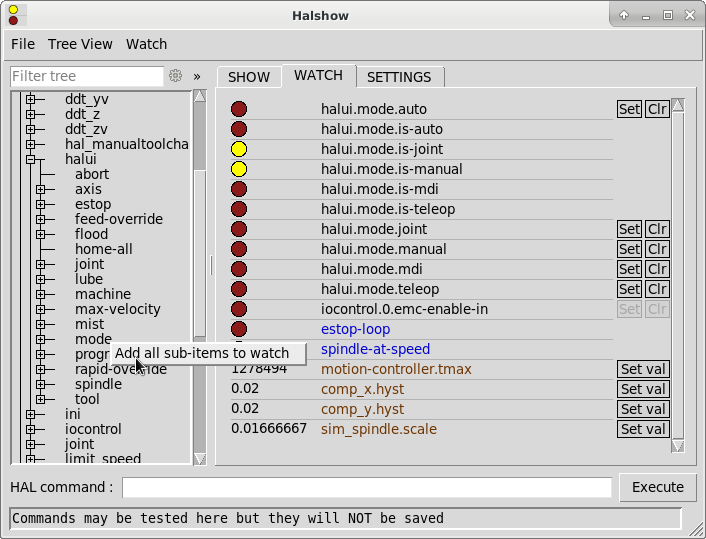This screenshot has height=539, width=706.
Task: Switch to the SETTINGS tab
Action: (399, 77)
